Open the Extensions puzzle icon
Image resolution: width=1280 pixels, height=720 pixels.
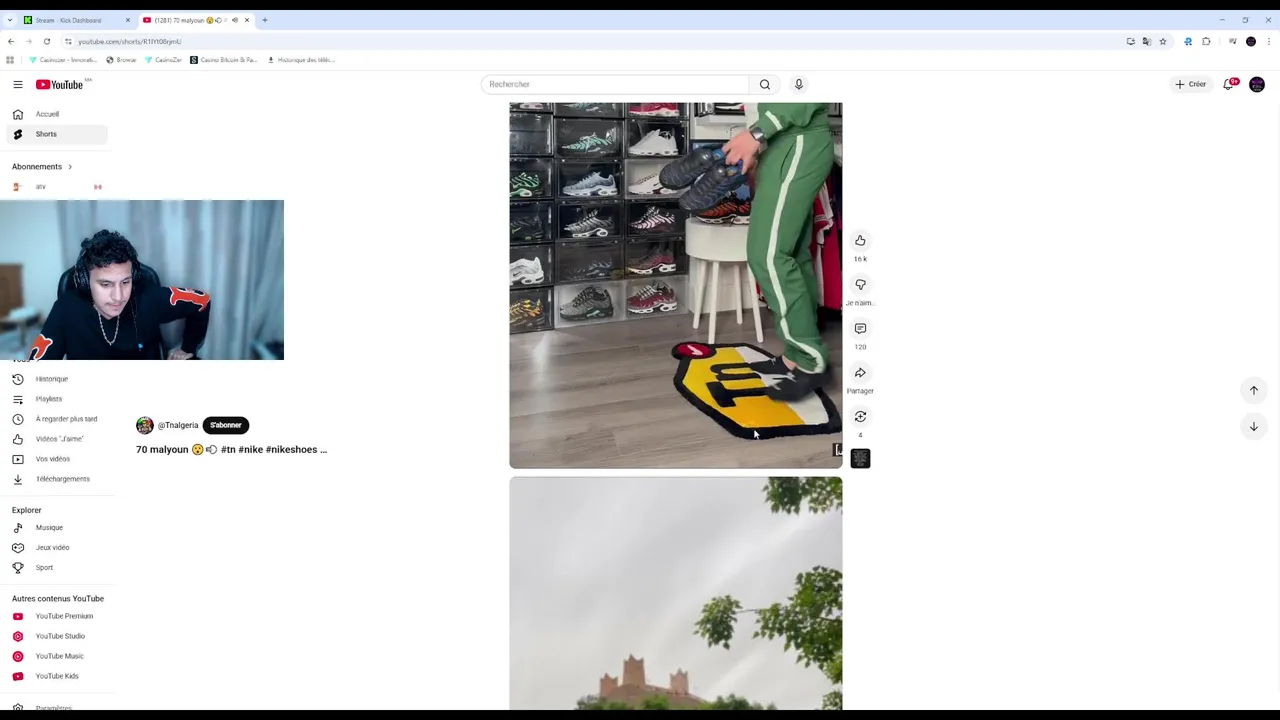[x=1206, y=42]
